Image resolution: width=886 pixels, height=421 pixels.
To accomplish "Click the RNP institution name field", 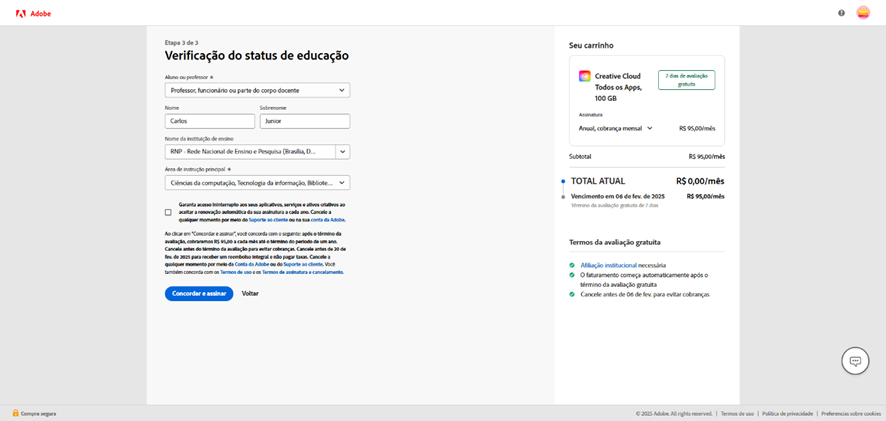I will click(250, 152).
